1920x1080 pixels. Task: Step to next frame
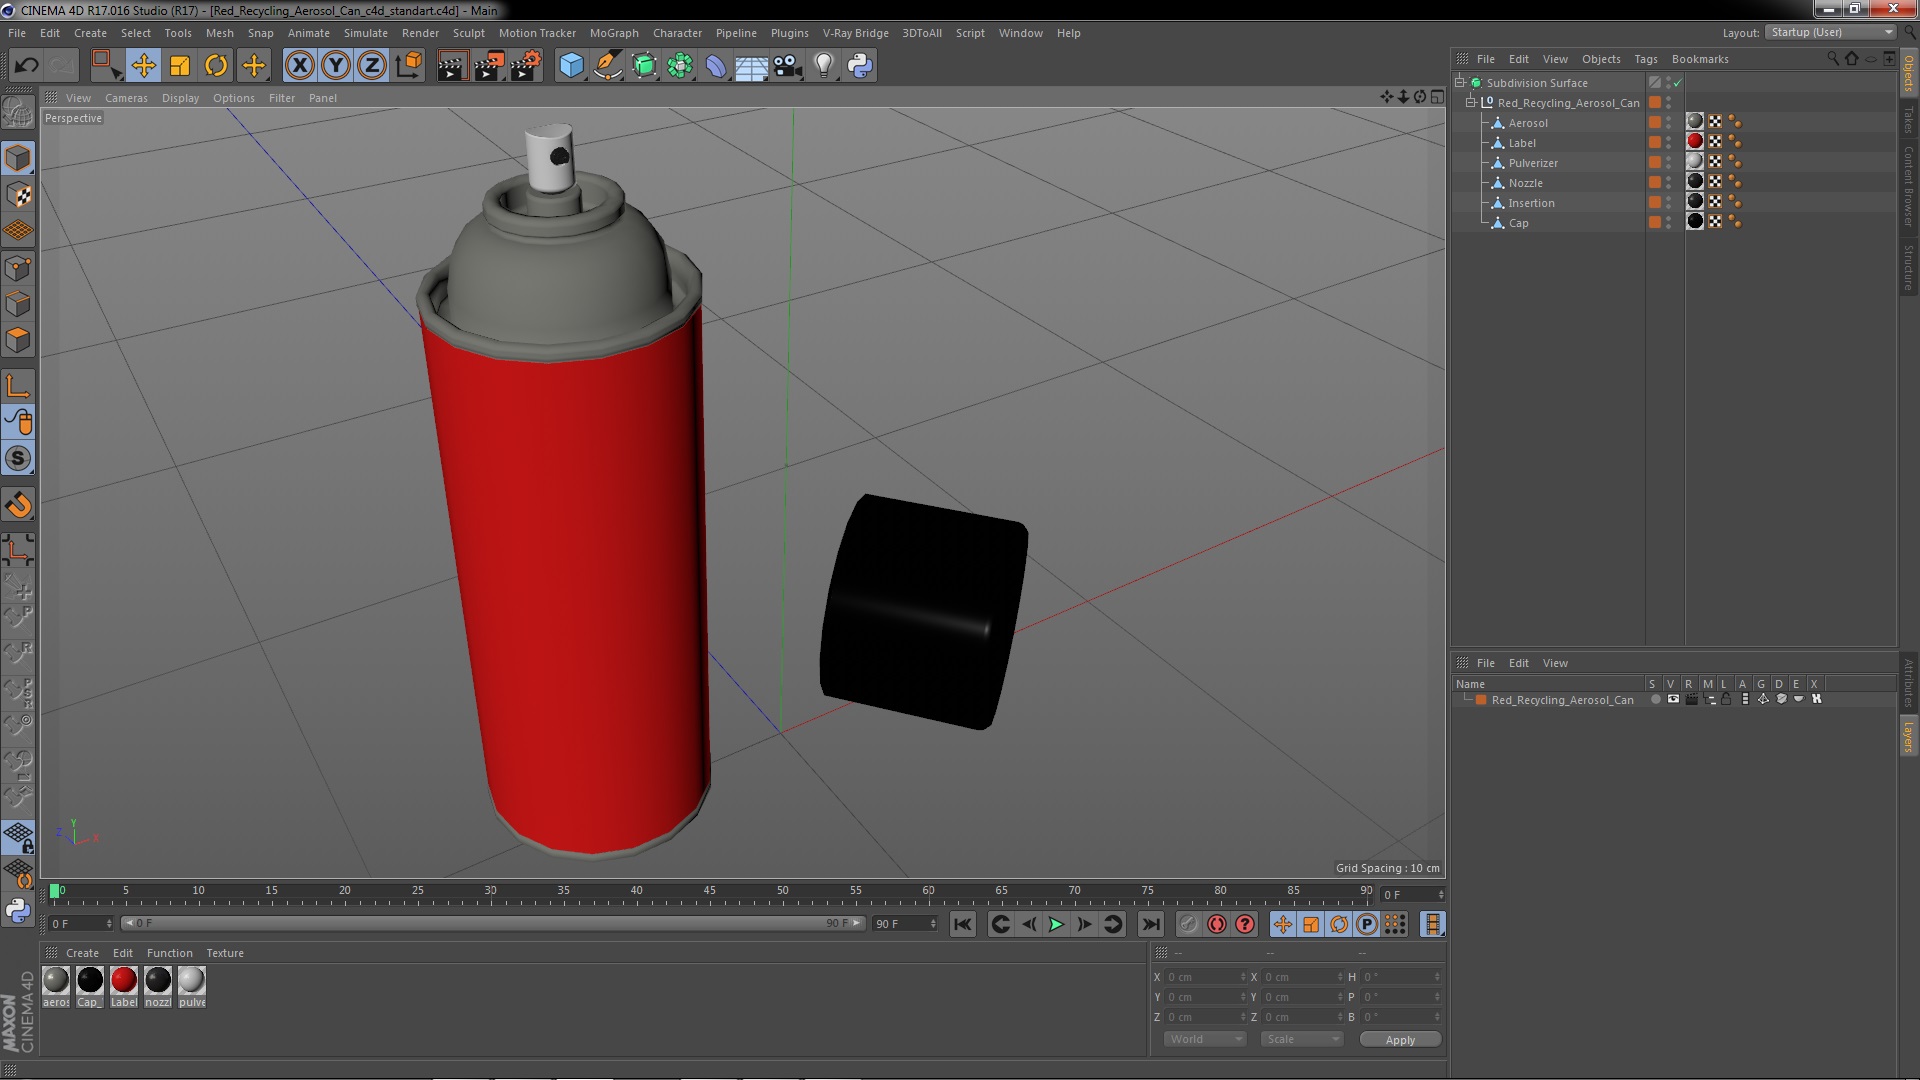(1084, 924)
